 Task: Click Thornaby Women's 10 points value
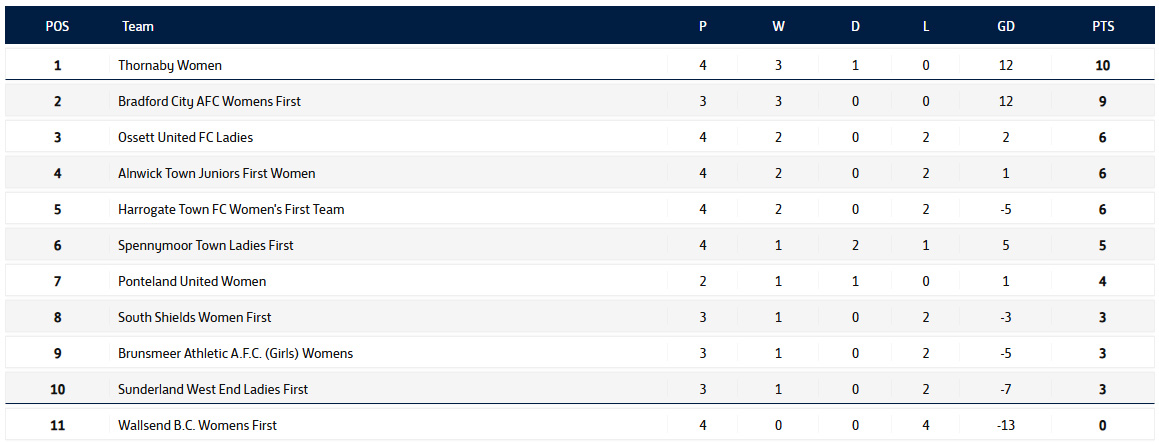[1103, 66]
